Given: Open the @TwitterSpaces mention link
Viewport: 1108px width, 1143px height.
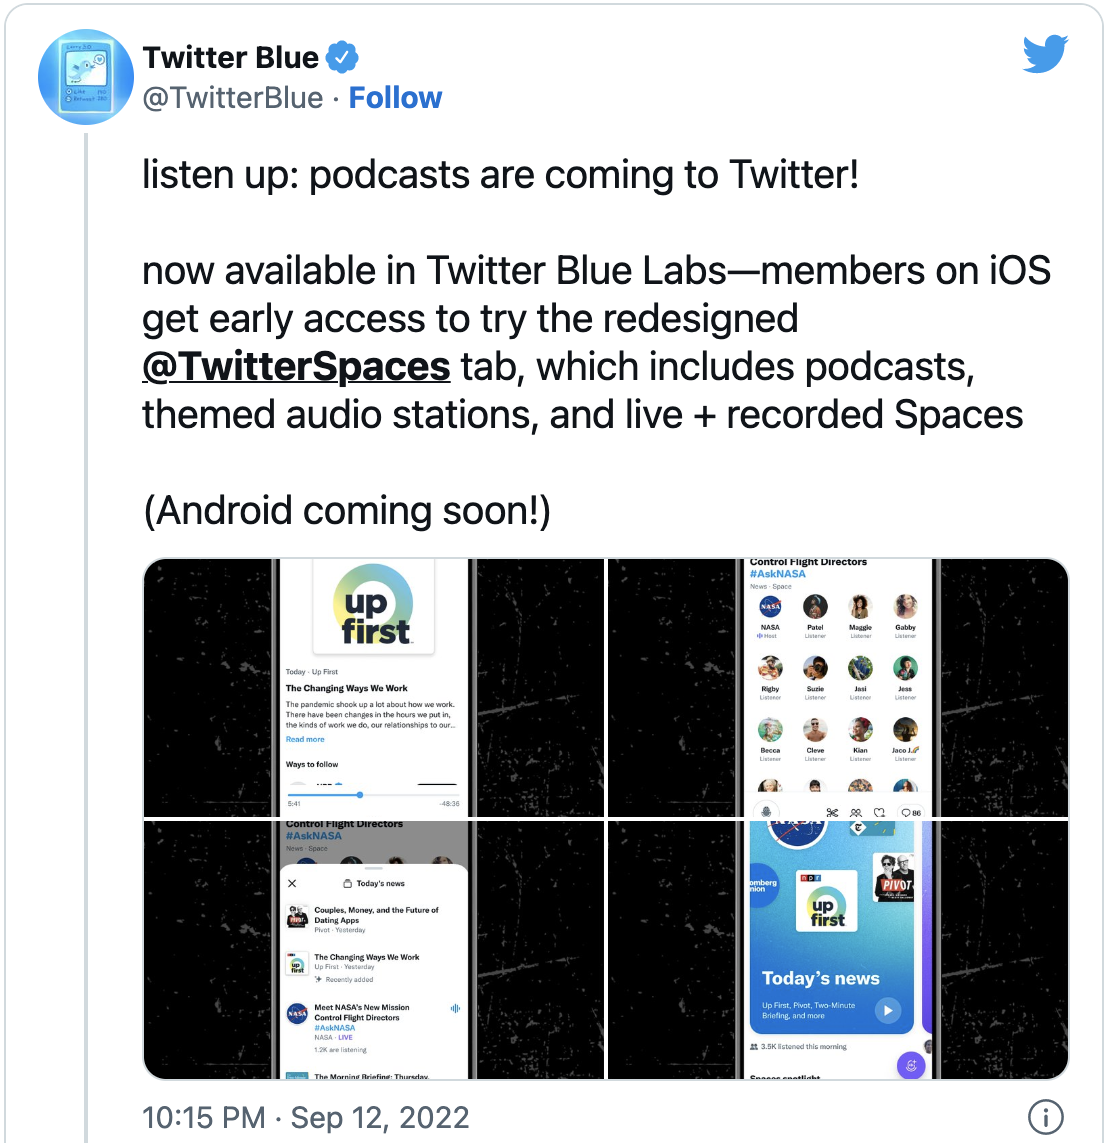Looking at the screenshot, I should pyautogui.click(x=296, y=367).
